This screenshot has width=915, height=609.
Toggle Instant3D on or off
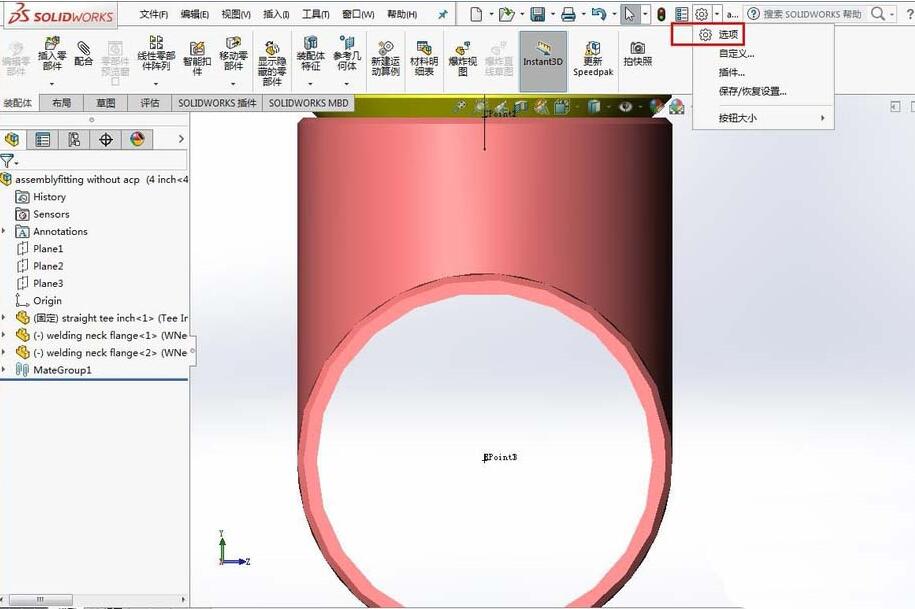click(543, 57)
